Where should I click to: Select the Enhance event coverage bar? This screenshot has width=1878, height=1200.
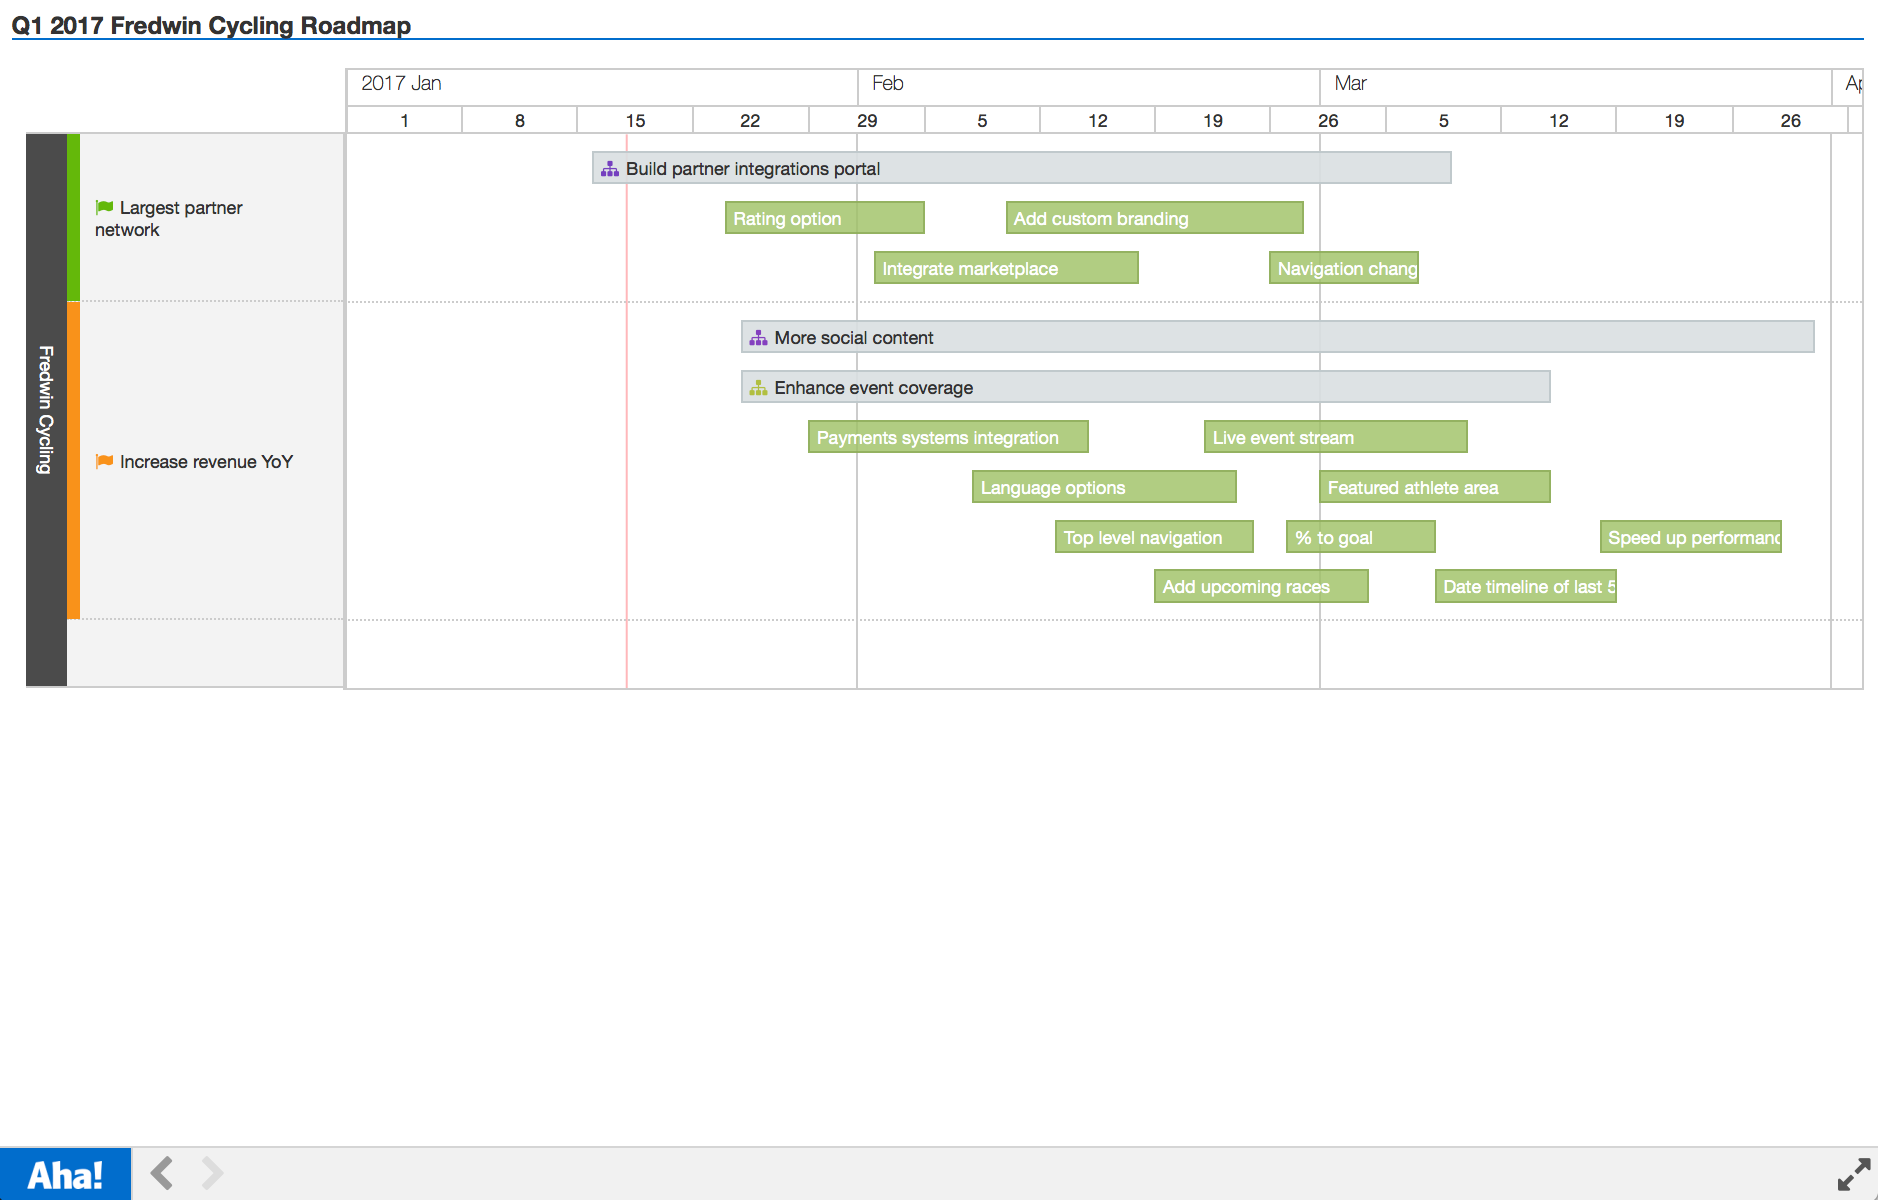[x=1146, y=387]
